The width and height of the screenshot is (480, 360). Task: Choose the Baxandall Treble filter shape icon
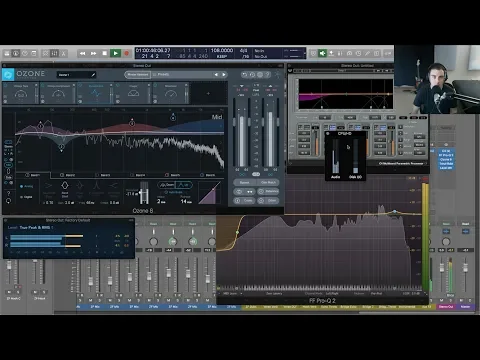[113, 186]
